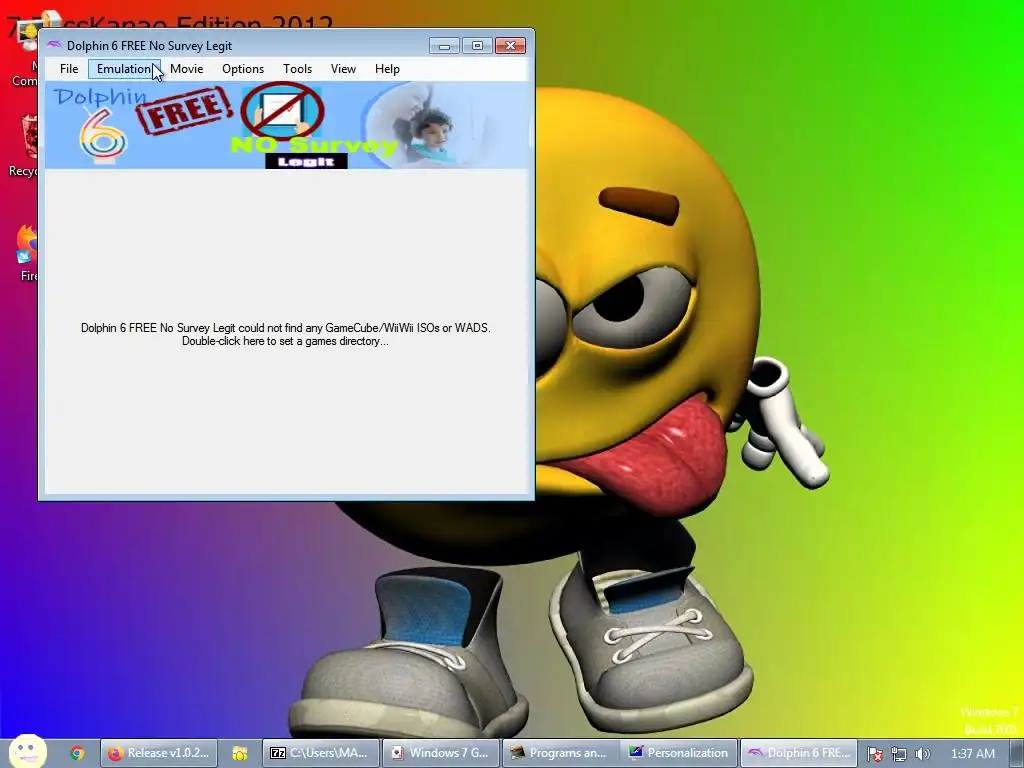
Task: Click the Show desktop button
Action: (1017, 753)
